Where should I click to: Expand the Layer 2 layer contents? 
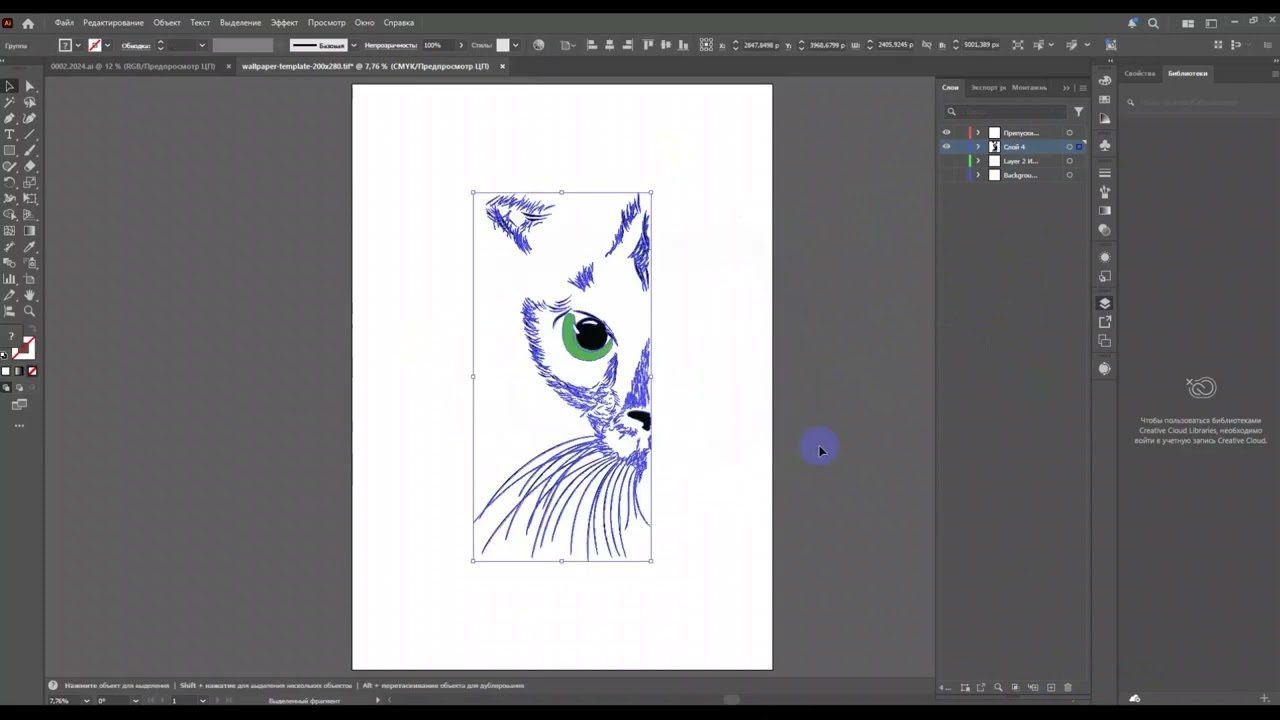pos(978,161)
